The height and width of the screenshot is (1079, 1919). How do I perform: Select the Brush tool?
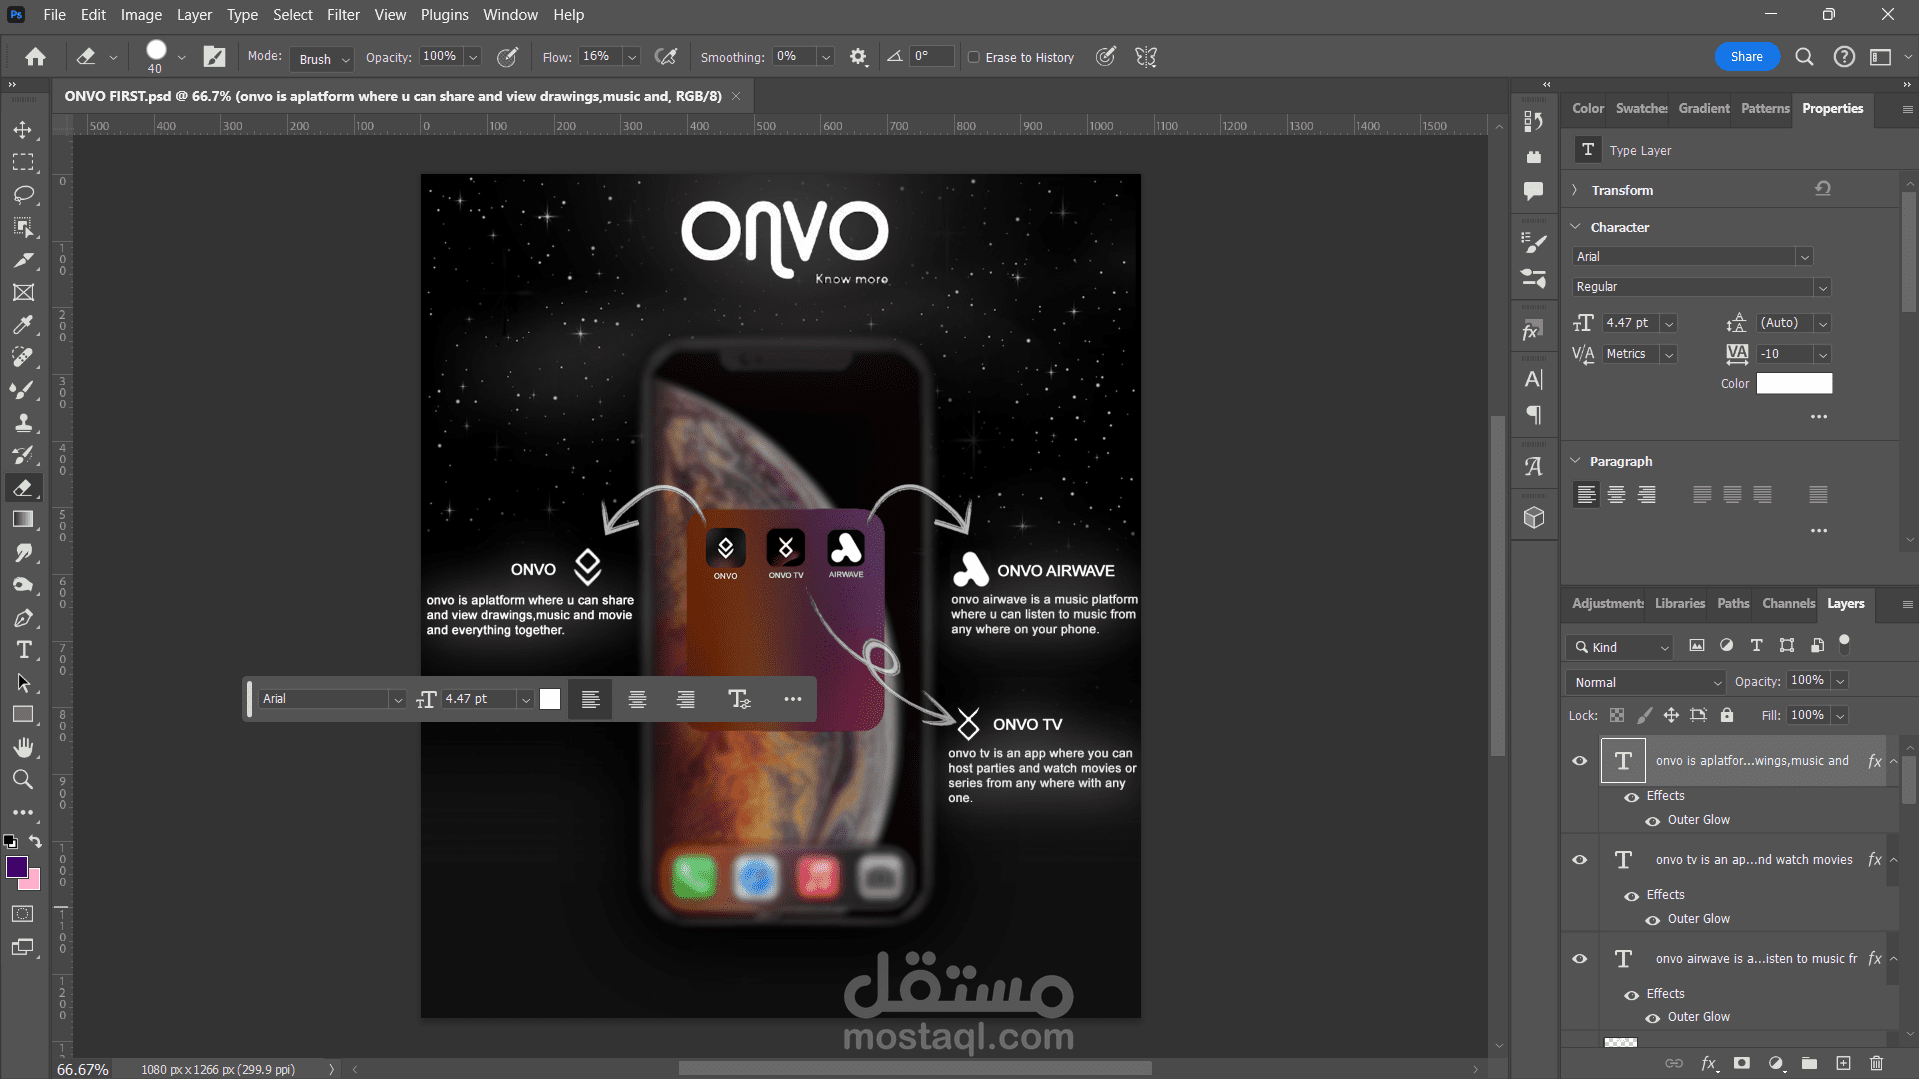point(23,390)
